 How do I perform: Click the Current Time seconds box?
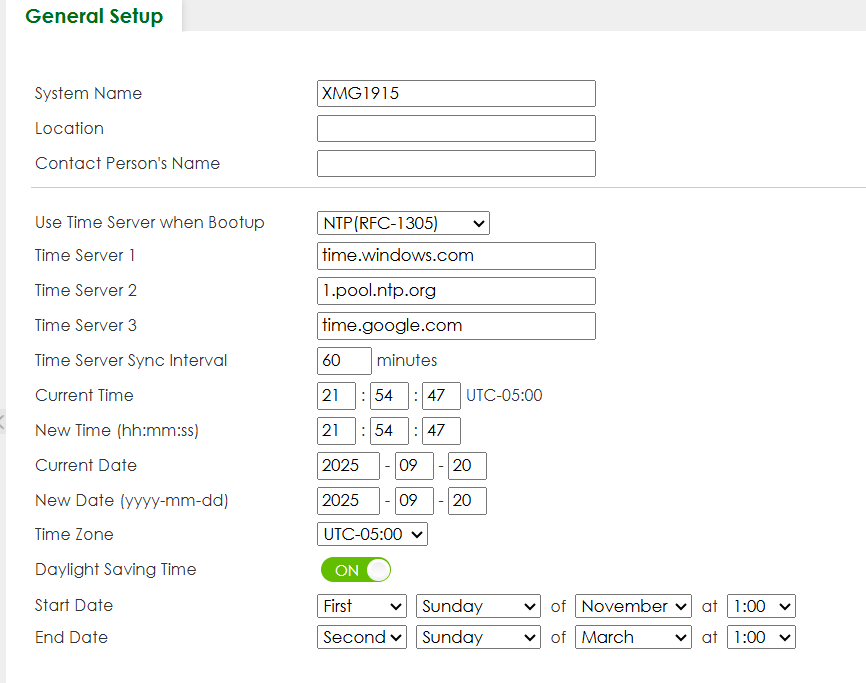point(441,396)
